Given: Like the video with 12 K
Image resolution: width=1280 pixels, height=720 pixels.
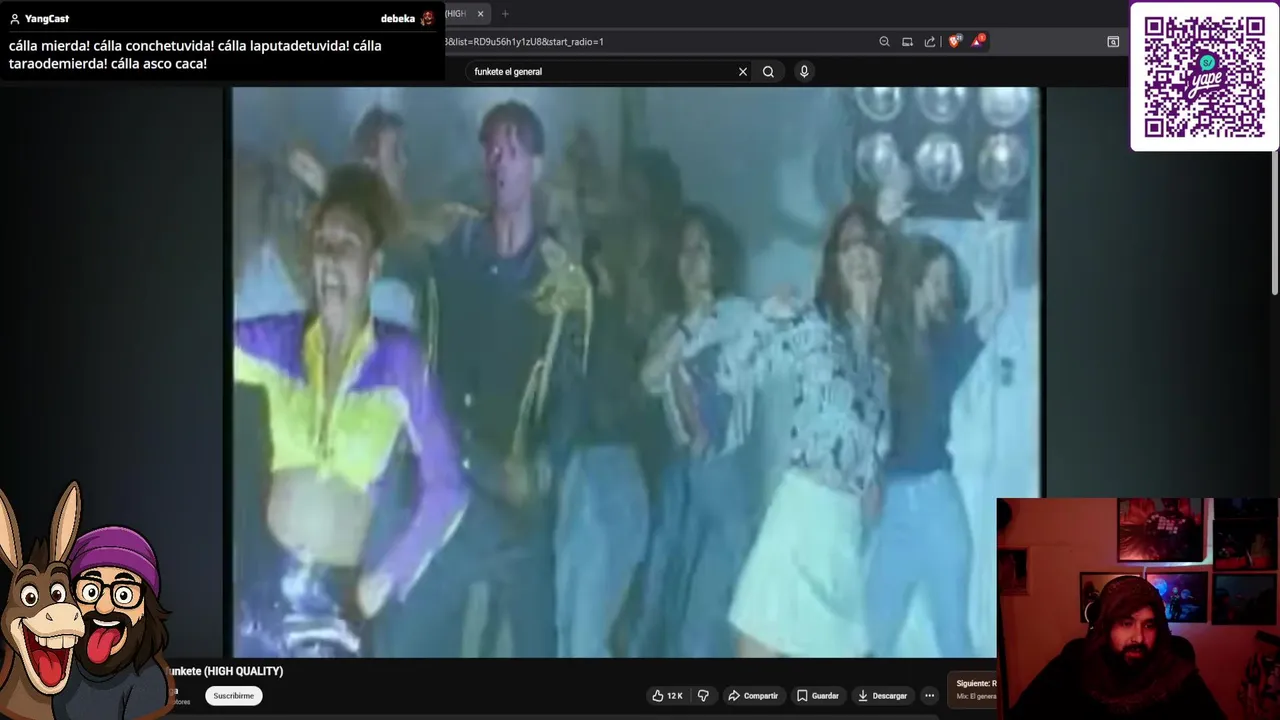Looking at the screenshot, I should 668,696.
